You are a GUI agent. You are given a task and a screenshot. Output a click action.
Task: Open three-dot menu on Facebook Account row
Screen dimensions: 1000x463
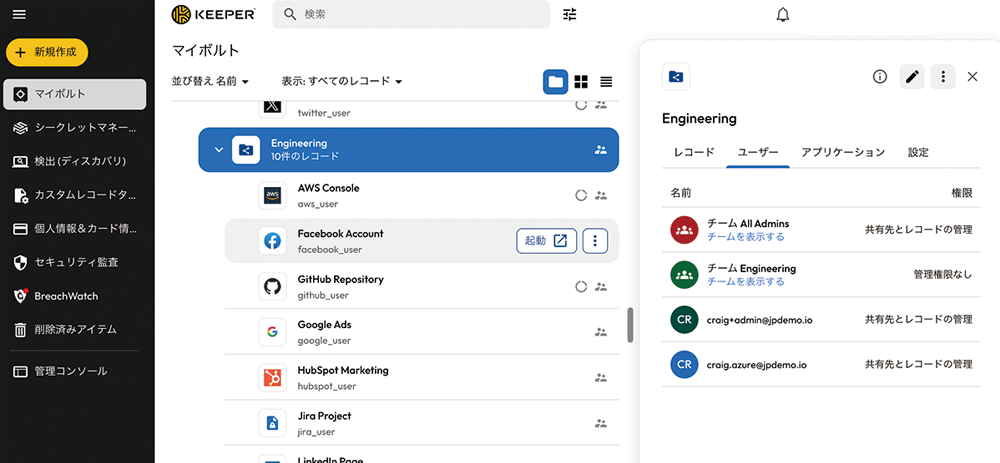[595, 241]
